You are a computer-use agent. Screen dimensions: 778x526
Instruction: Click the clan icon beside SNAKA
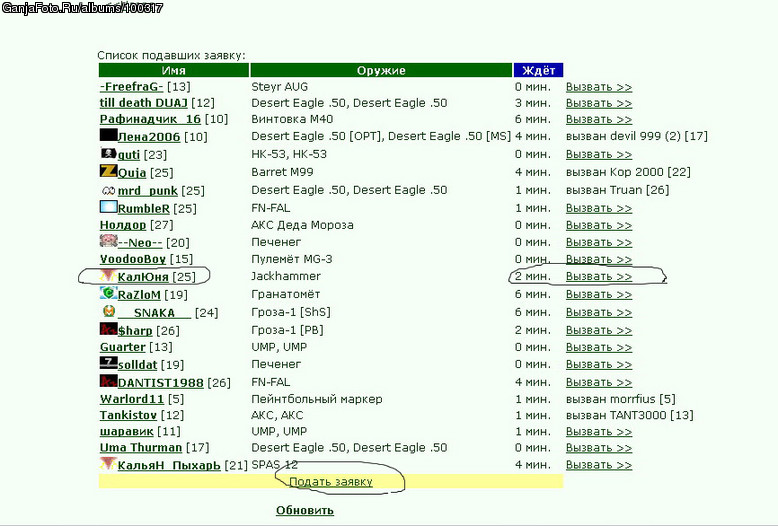109,311
